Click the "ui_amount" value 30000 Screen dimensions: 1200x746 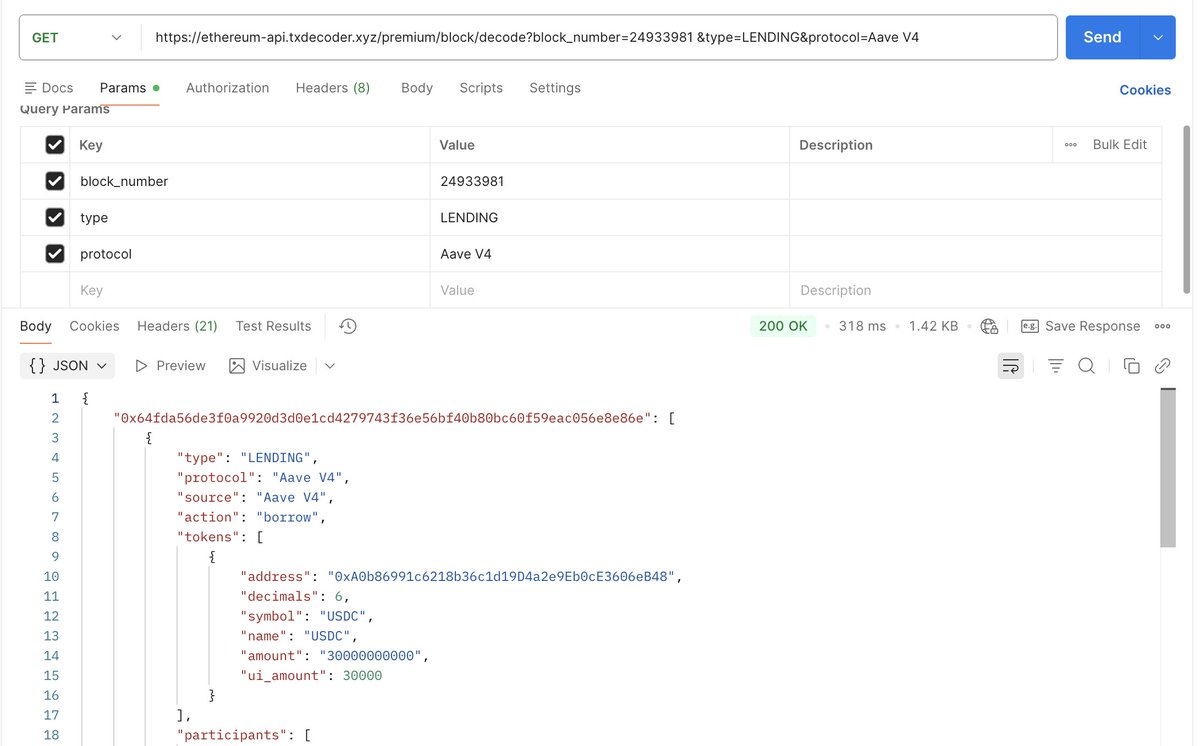[x=362, y=675]
